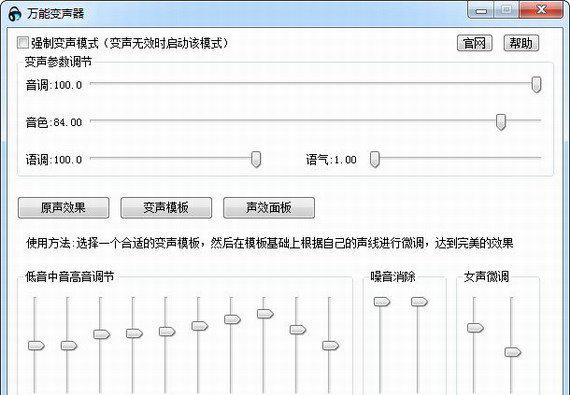Open the 官网 button

coord(474,43)
